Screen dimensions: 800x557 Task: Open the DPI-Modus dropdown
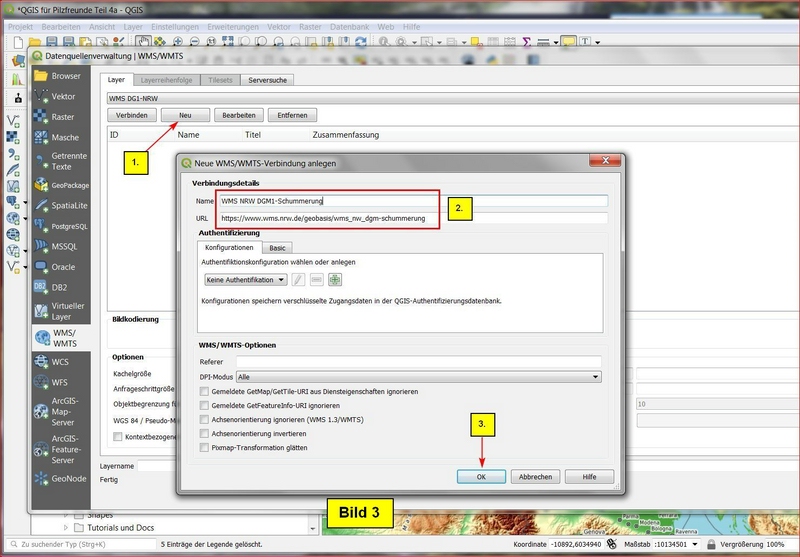418,377
